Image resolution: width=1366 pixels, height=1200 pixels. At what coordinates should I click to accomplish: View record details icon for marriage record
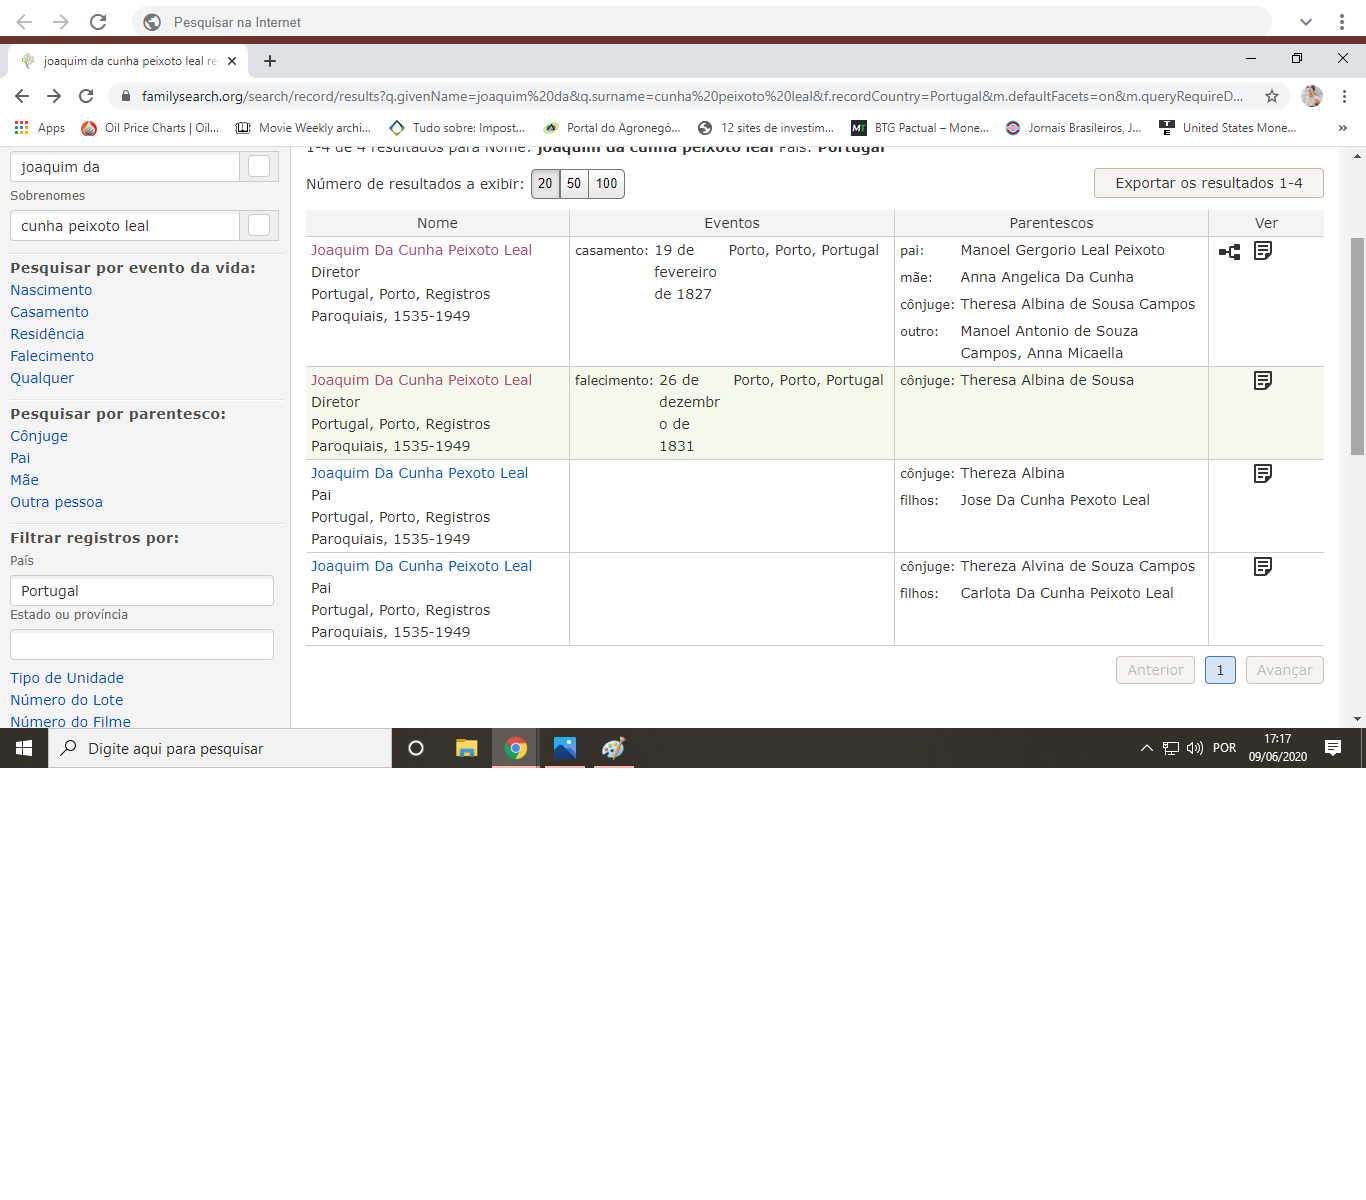(1263, 251)
